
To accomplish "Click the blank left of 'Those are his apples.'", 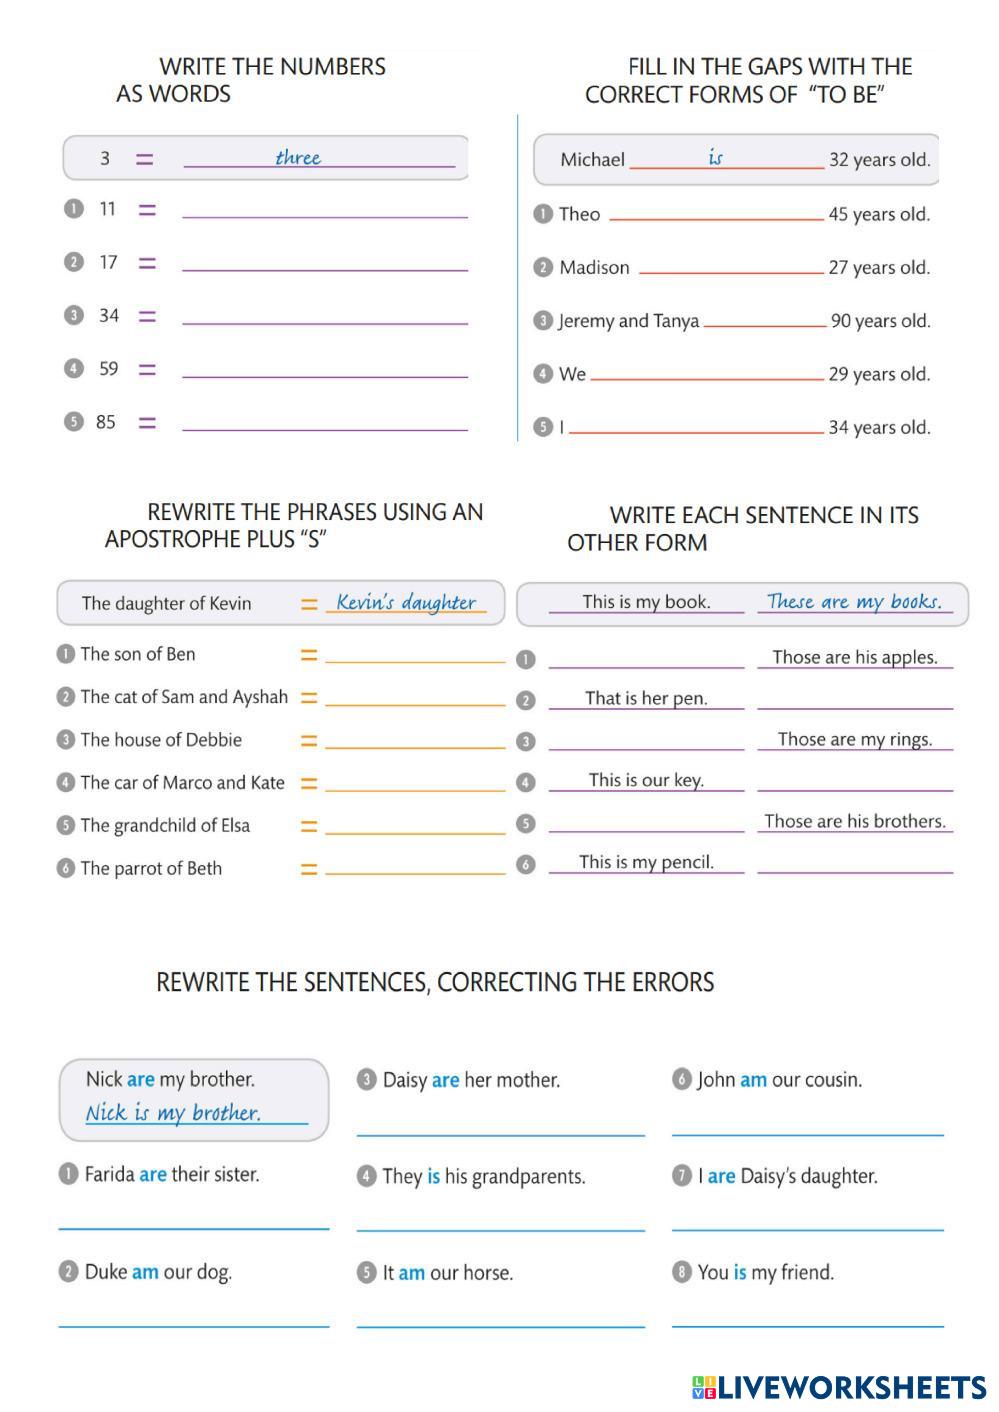I will click(646, 658).
